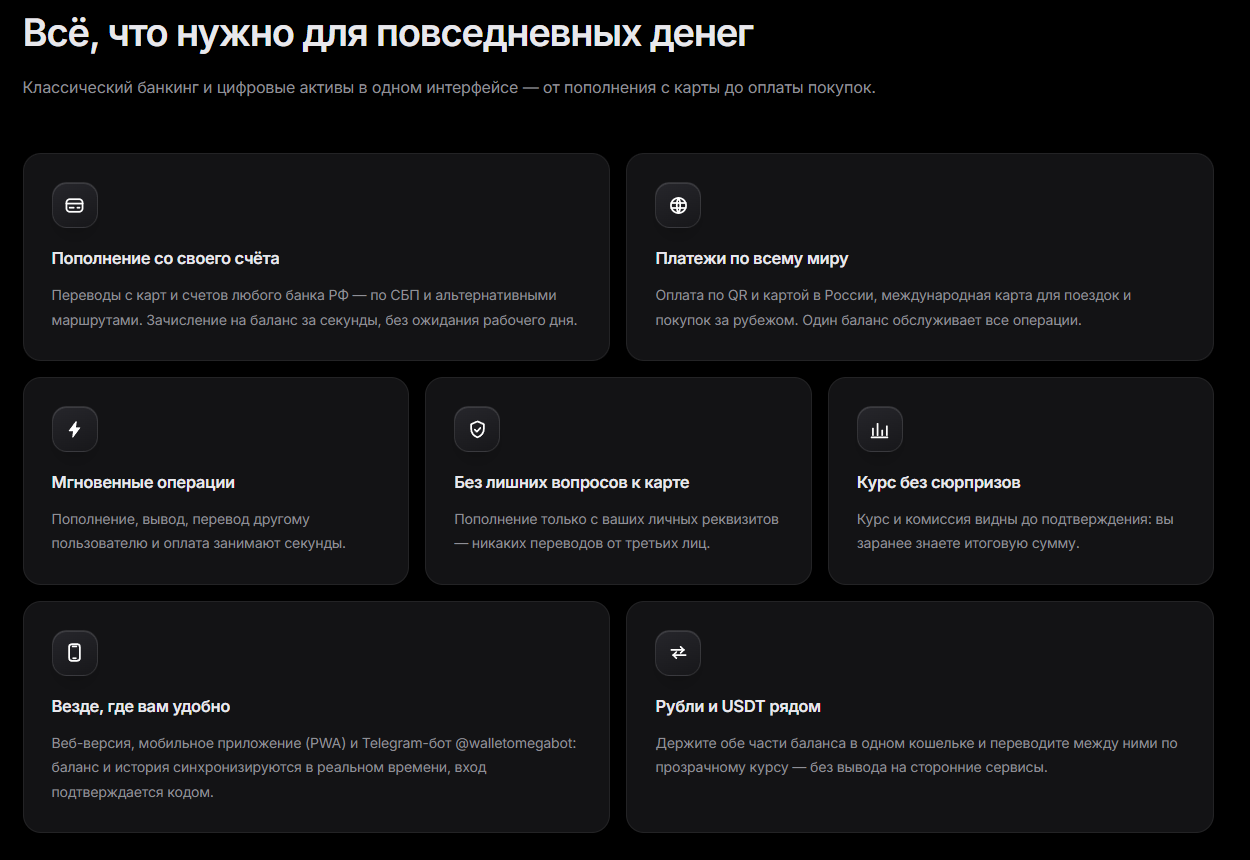Click the card icon above "Пополнение со своего счёта"

75,205
